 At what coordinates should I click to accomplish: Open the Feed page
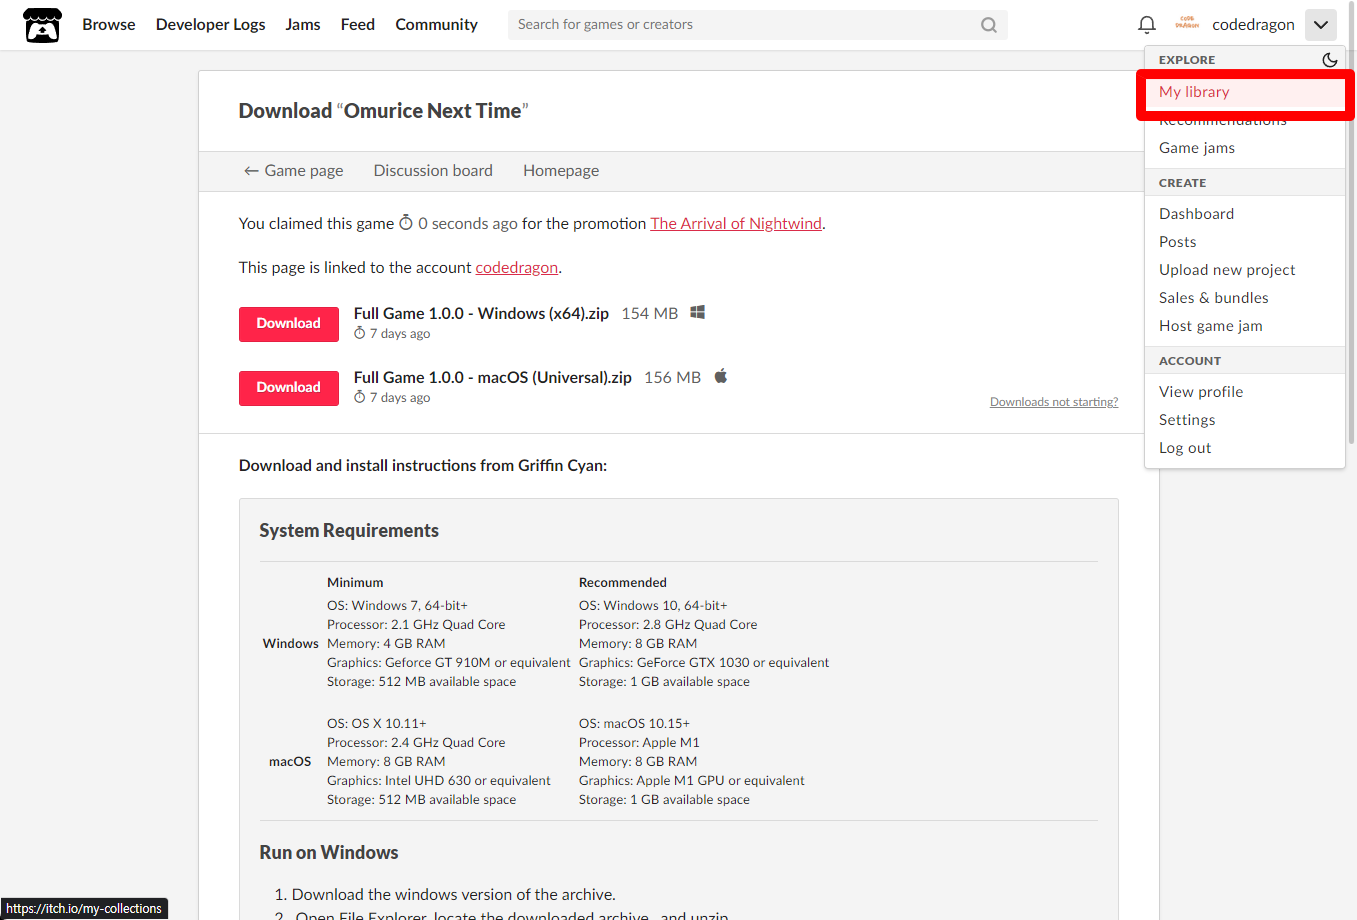click(357, 24)
